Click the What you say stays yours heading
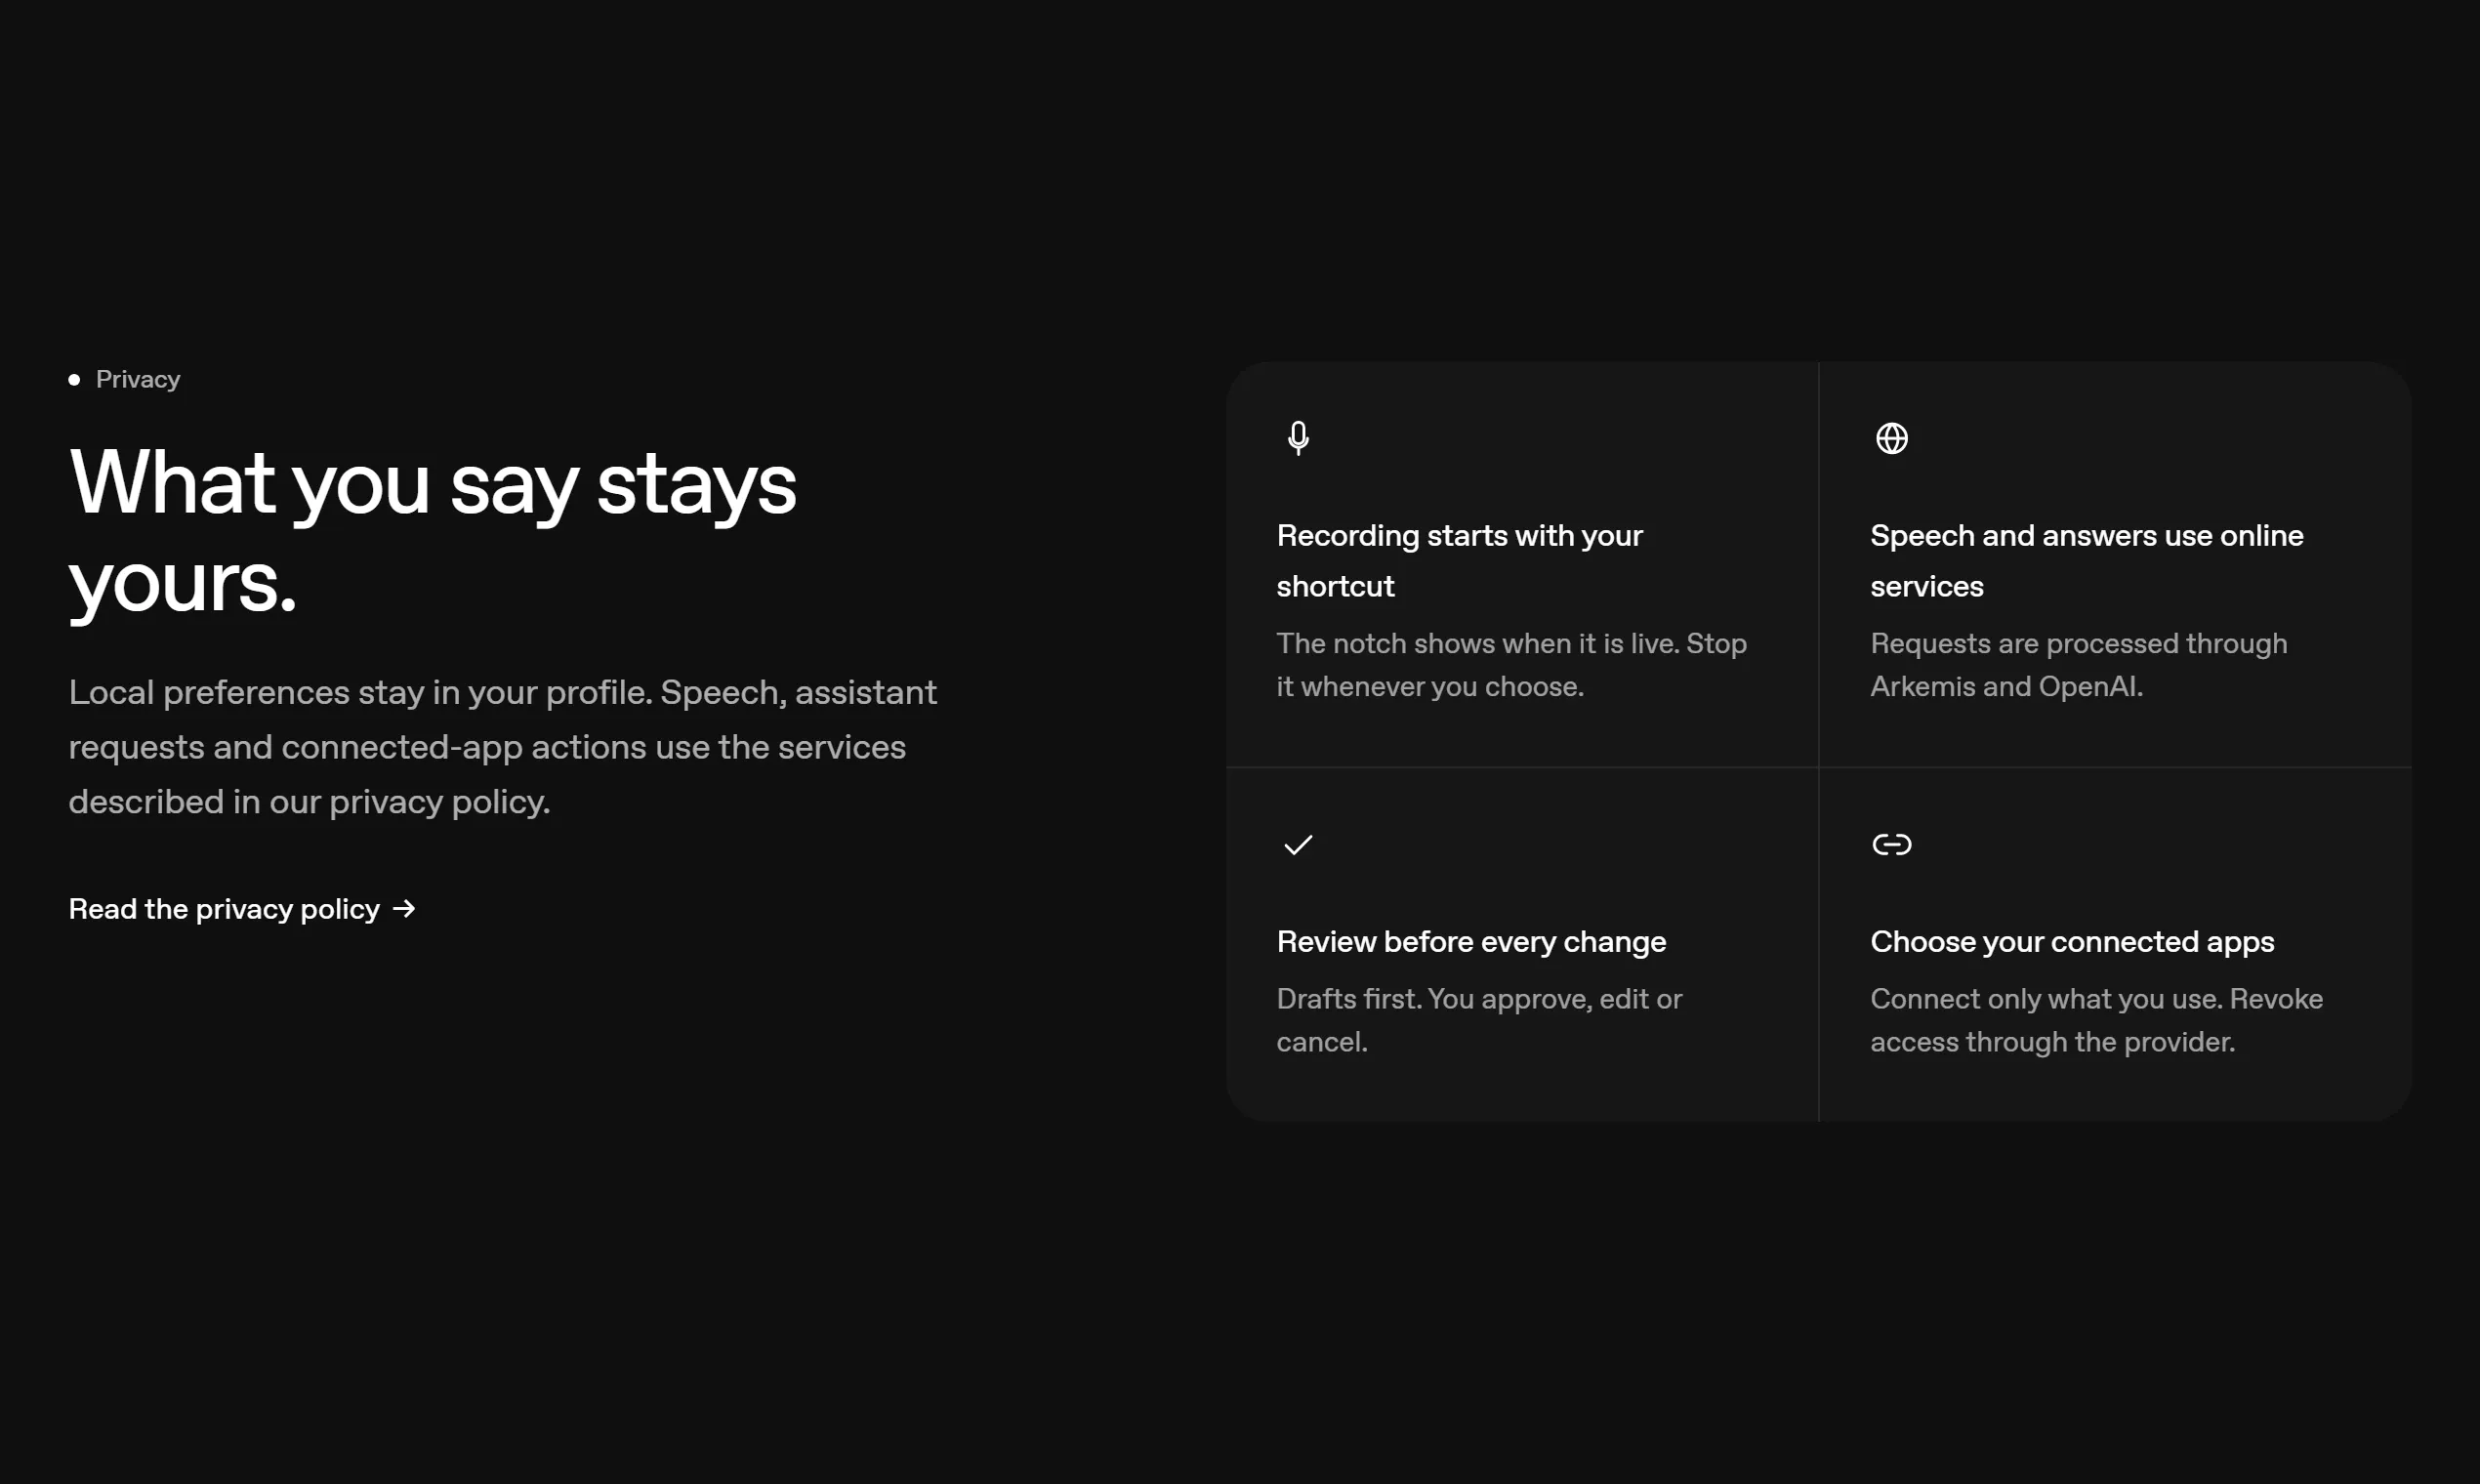Viewport: 2480px width, 1484px height. pos(432,530)
